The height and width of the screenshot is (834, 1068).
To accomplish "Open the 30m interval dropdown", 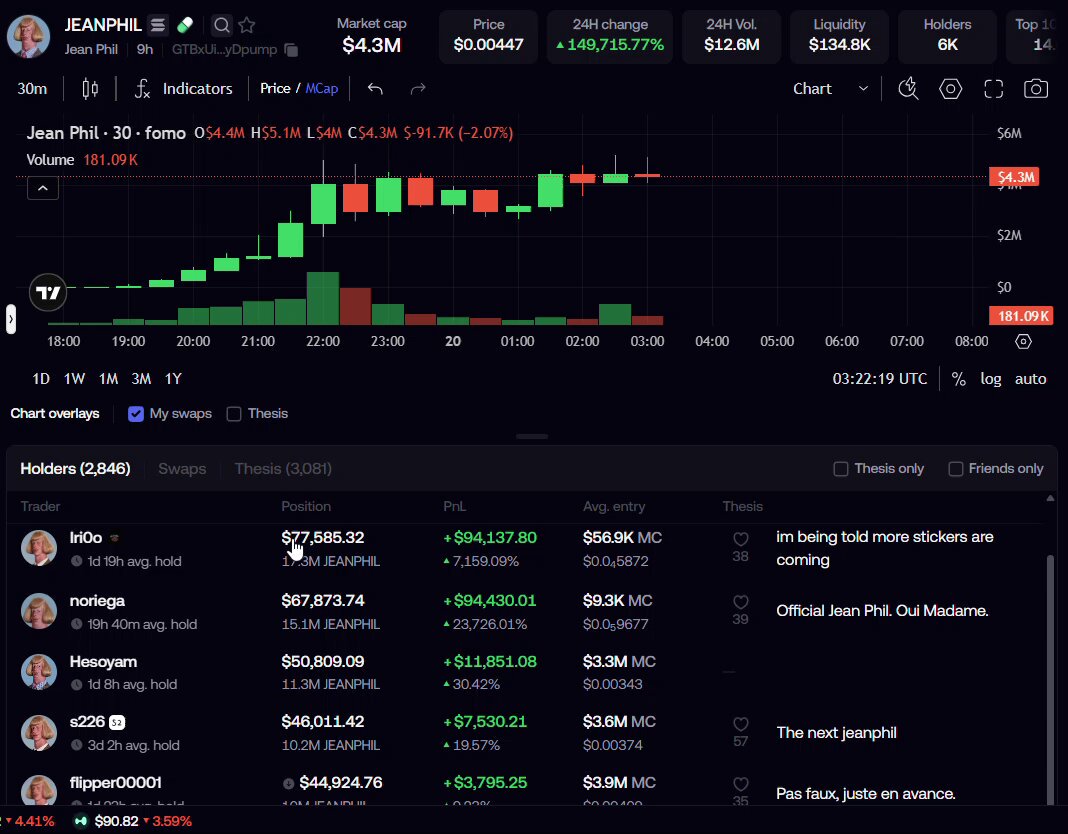I will coord(32,89).
